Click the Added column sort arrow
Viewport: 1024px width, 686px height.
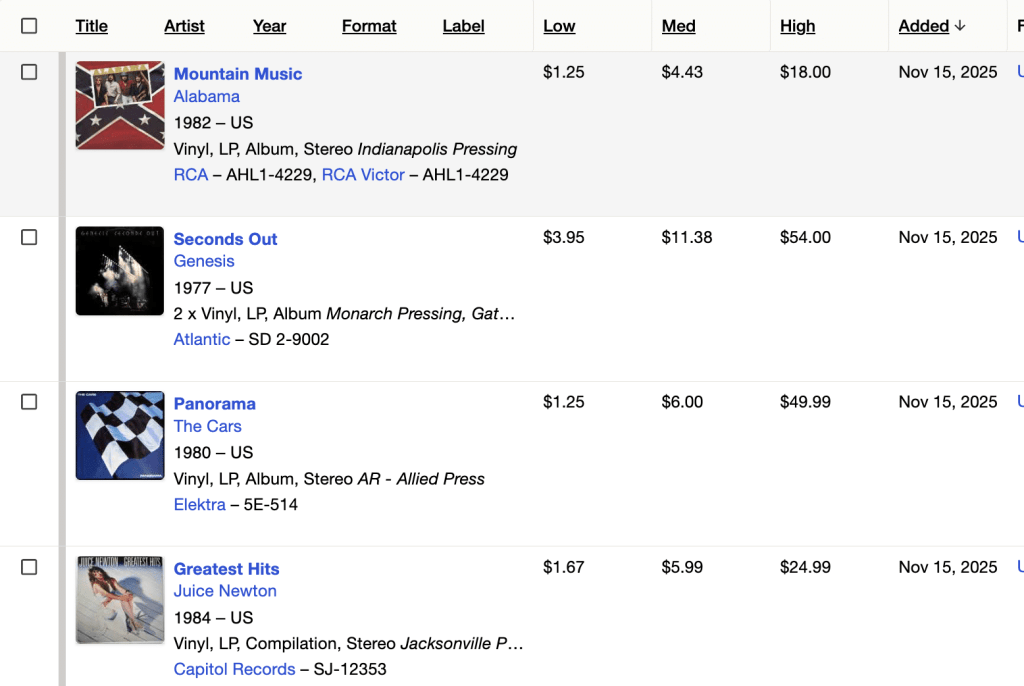point(961,26)
